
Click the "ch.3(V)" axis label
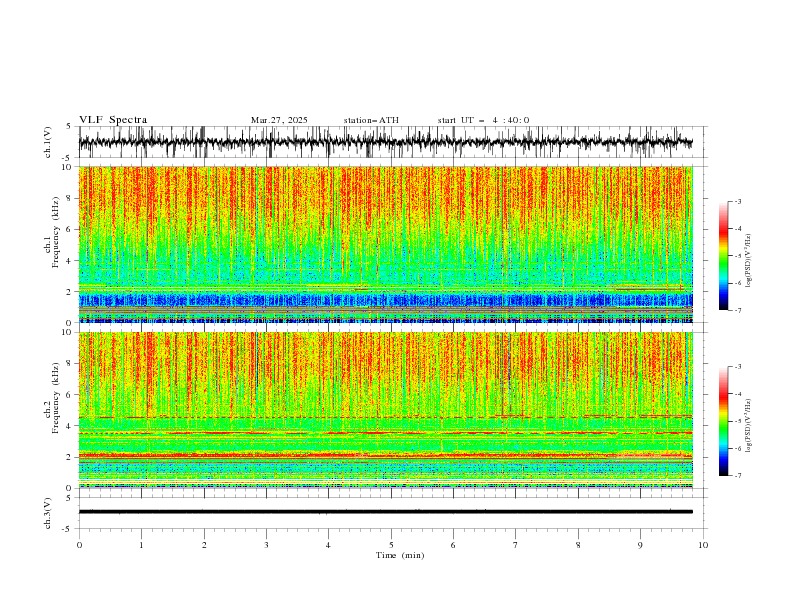point(48,513)
